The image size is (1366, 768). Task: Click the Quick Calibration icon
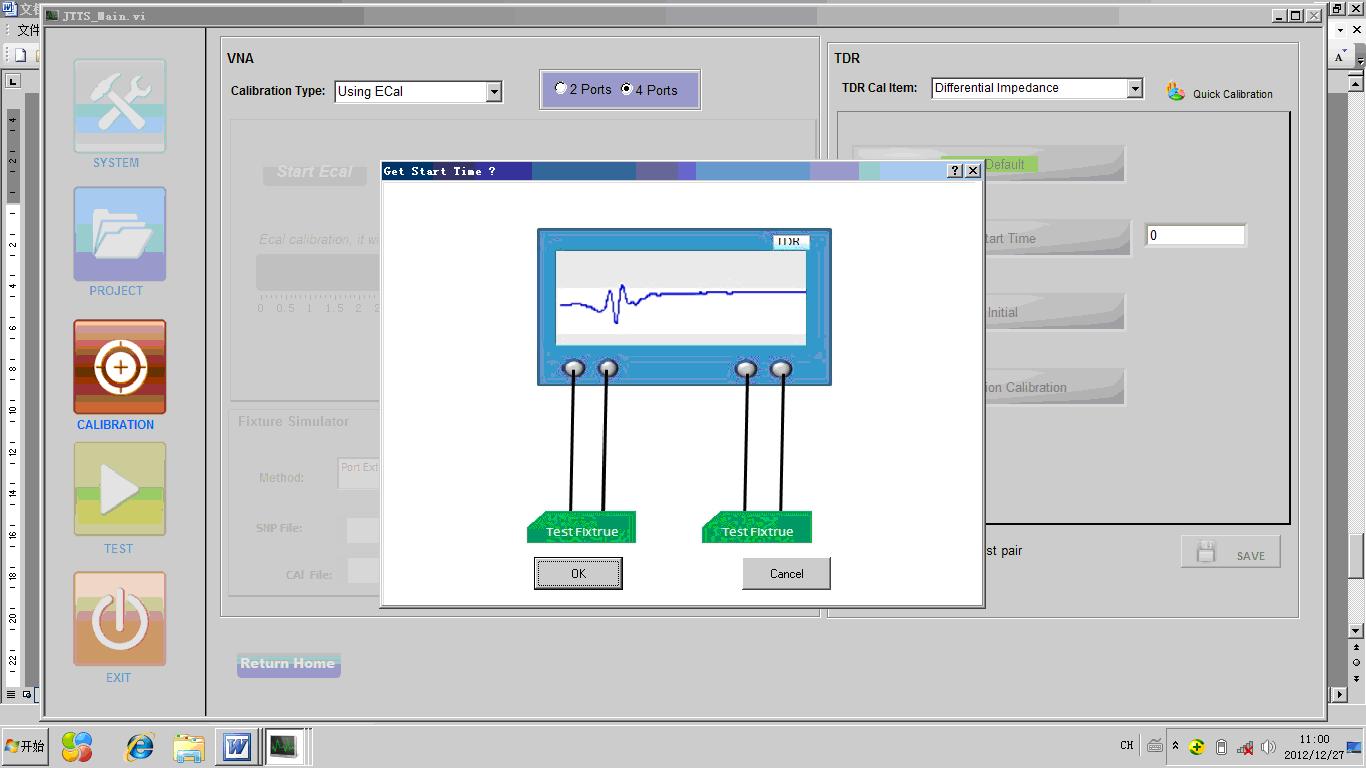click(x=1176, y=92)
